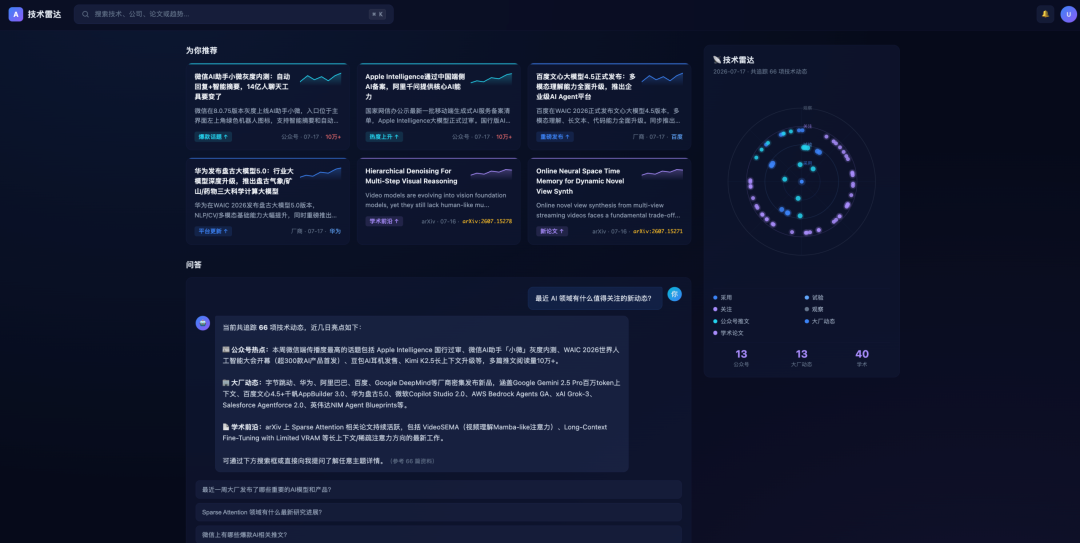
Task: Ask suggested question 最近一周大厂发布了哪些重要的AI模型和产品
Action: [x=438, y=489]
